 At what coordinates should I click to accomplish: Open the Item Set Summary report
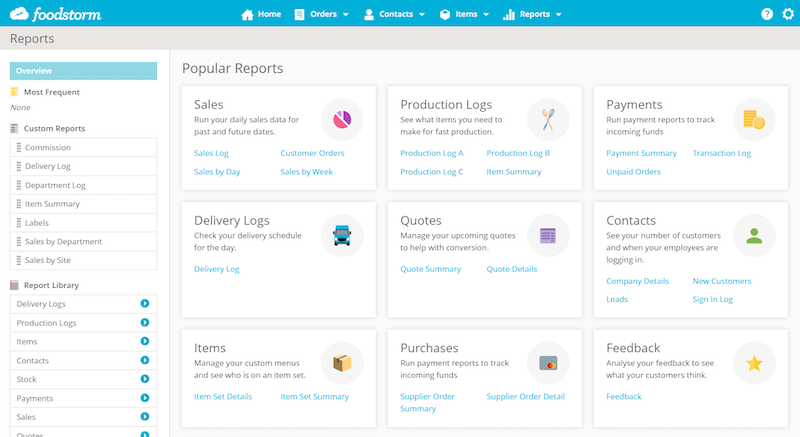pyautogui.click(x=314, y=396)
